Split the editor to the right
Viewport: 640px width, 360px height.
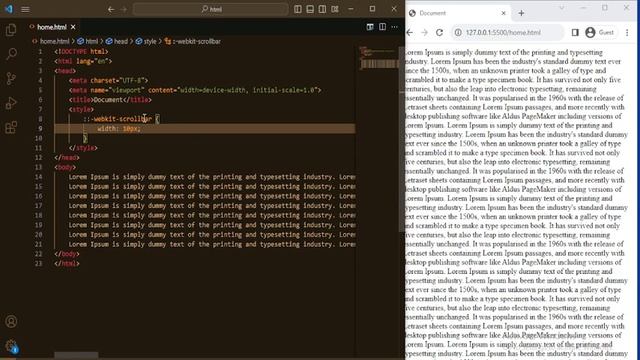[x=382, y=27]
